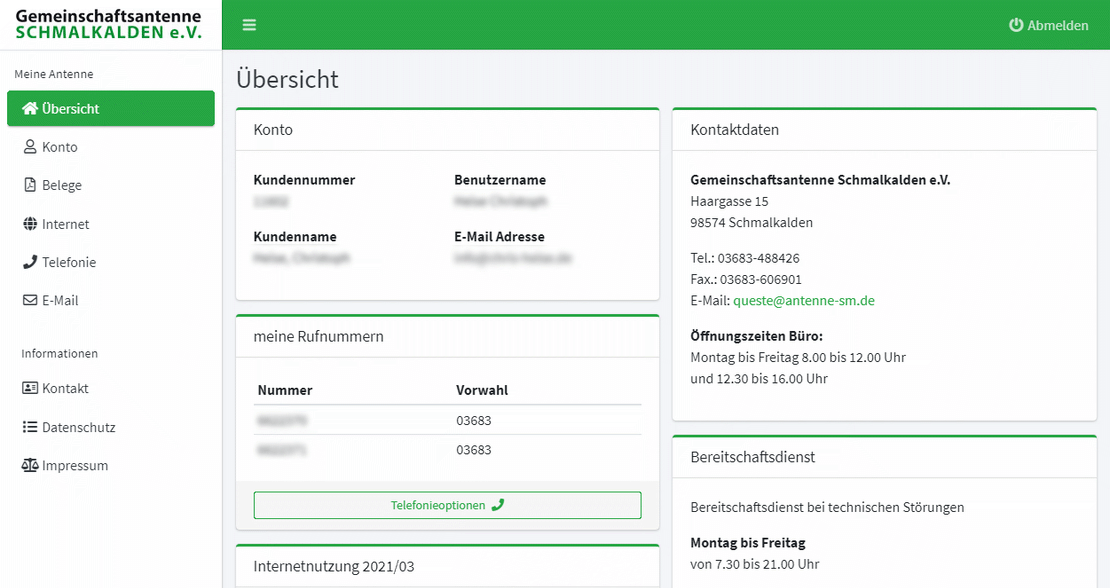The image size is (1110, 588).
Task: Open the Datenschutz page
Action: (110, 427)
